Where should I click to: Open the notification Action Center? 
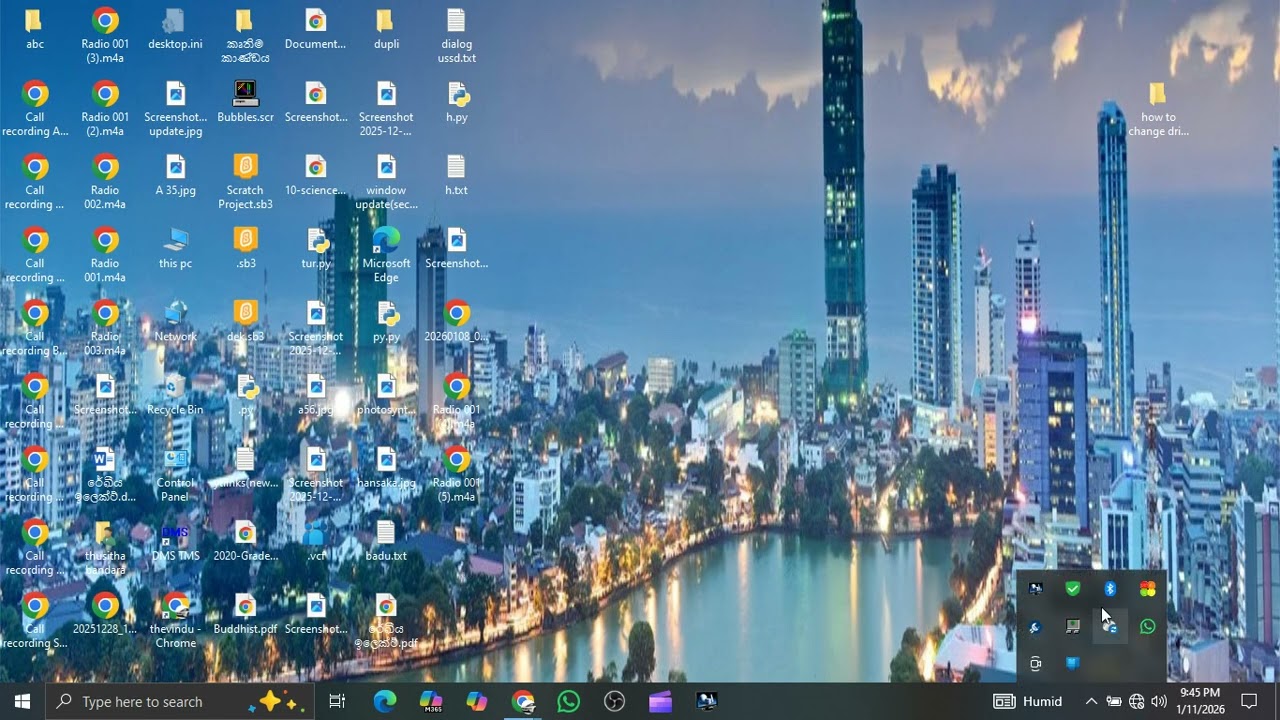(x=1249, y=702)
